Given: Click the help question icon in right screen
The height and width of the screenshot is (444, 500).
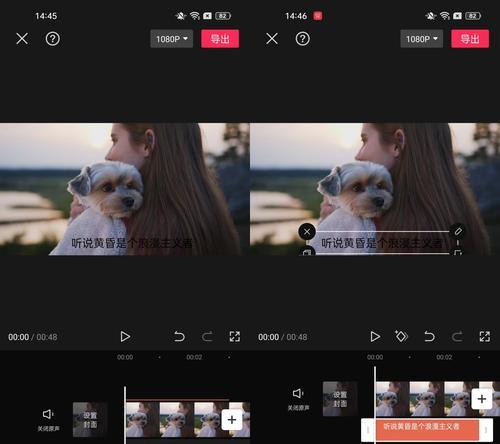Looking at the screenshot, I should point(303,39).
